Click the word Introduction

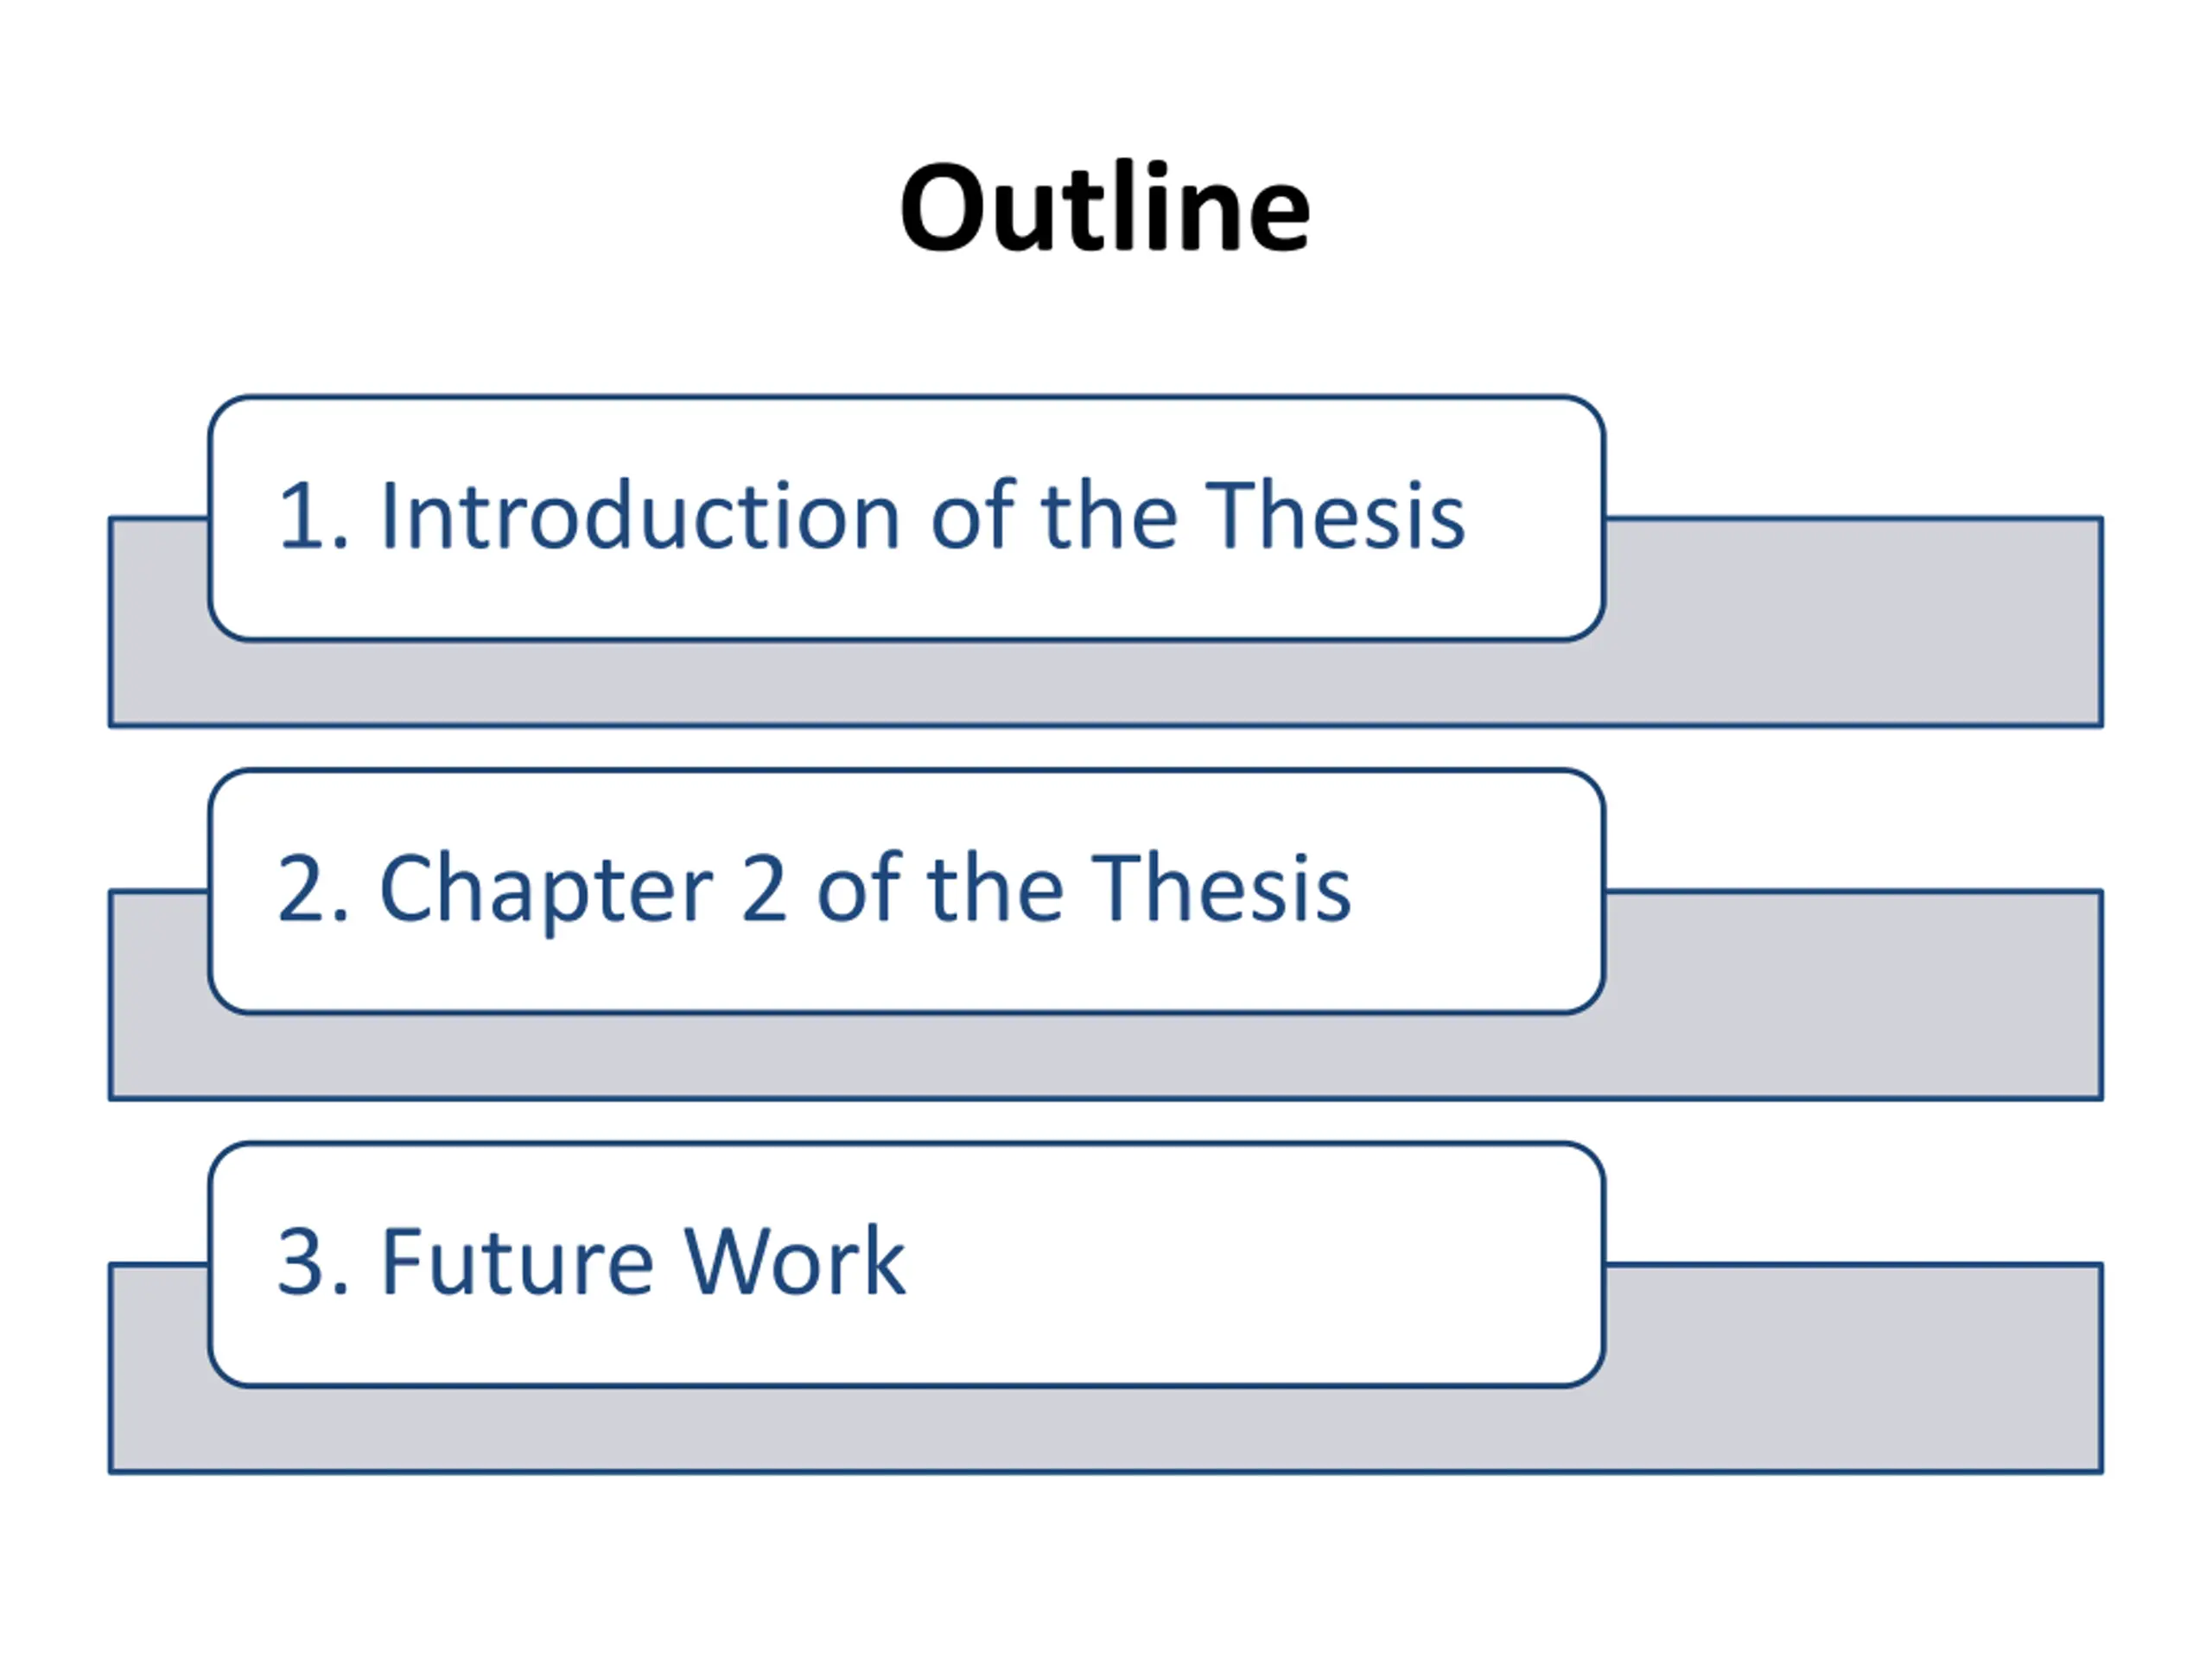pyautogui.click(x=641, y=515)
